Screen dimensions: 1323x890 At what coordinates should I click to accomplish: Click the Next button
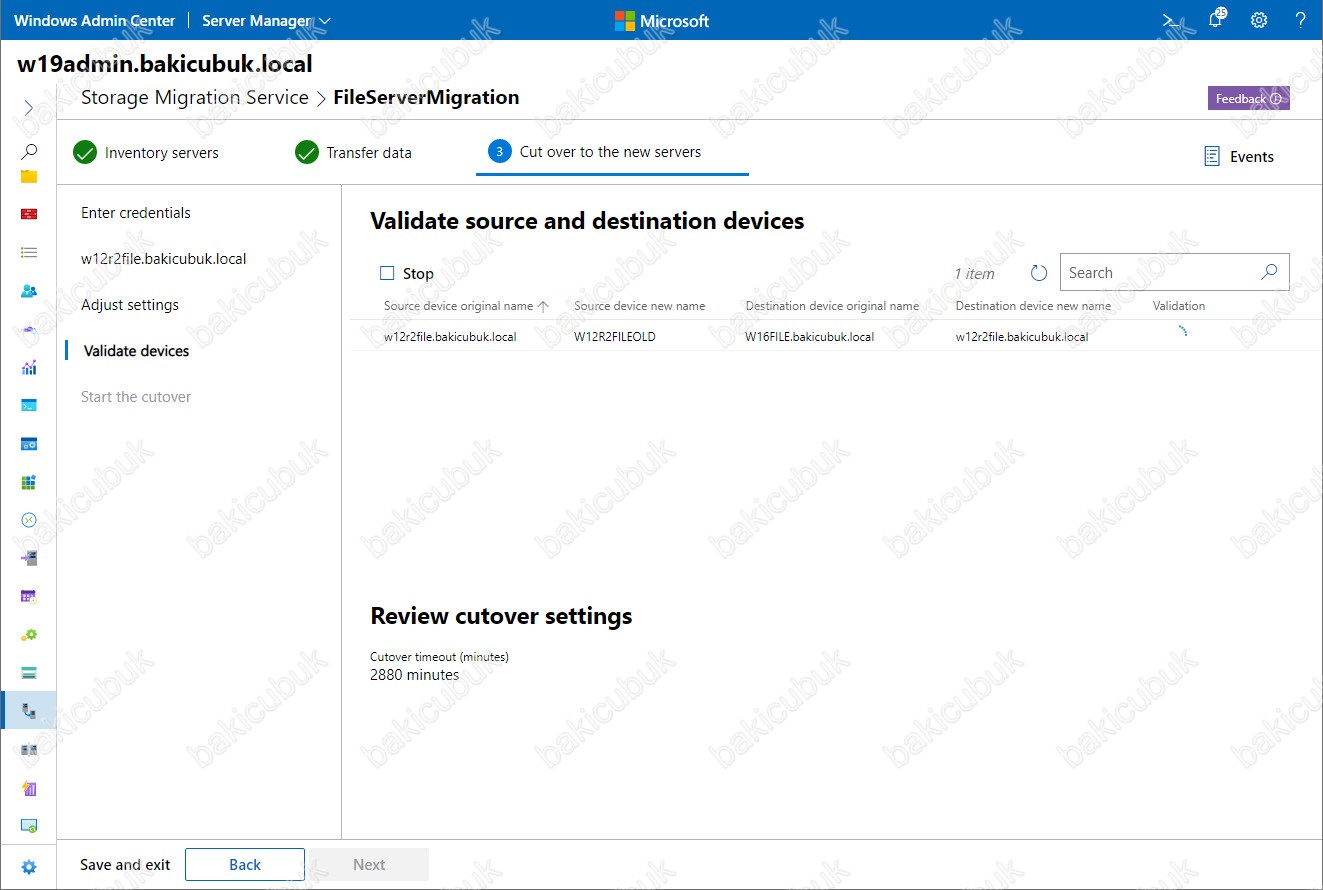pos(369,865)
